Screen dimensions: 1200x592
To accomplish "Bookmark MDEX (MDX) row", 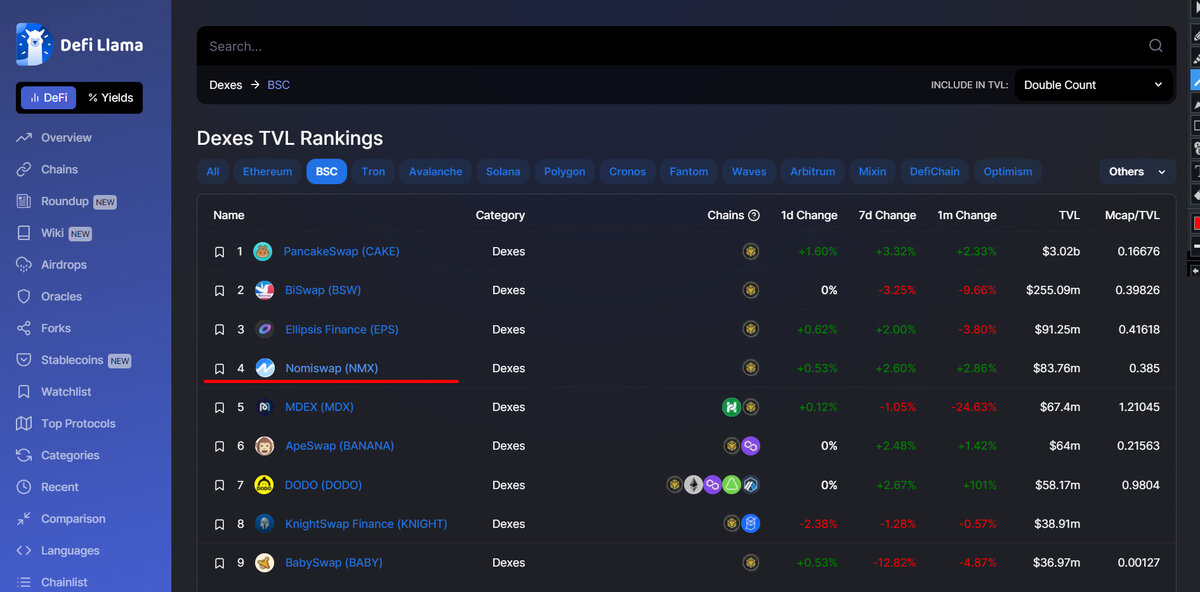I will tap(219, 408).
